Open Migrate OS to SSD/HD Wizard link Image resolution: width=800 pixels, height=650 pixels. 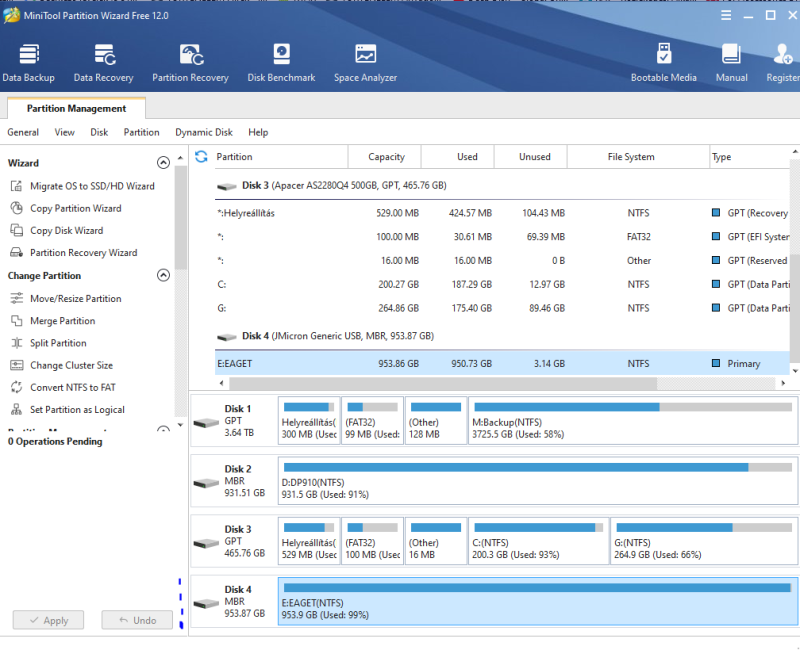[x=92, y=186]
